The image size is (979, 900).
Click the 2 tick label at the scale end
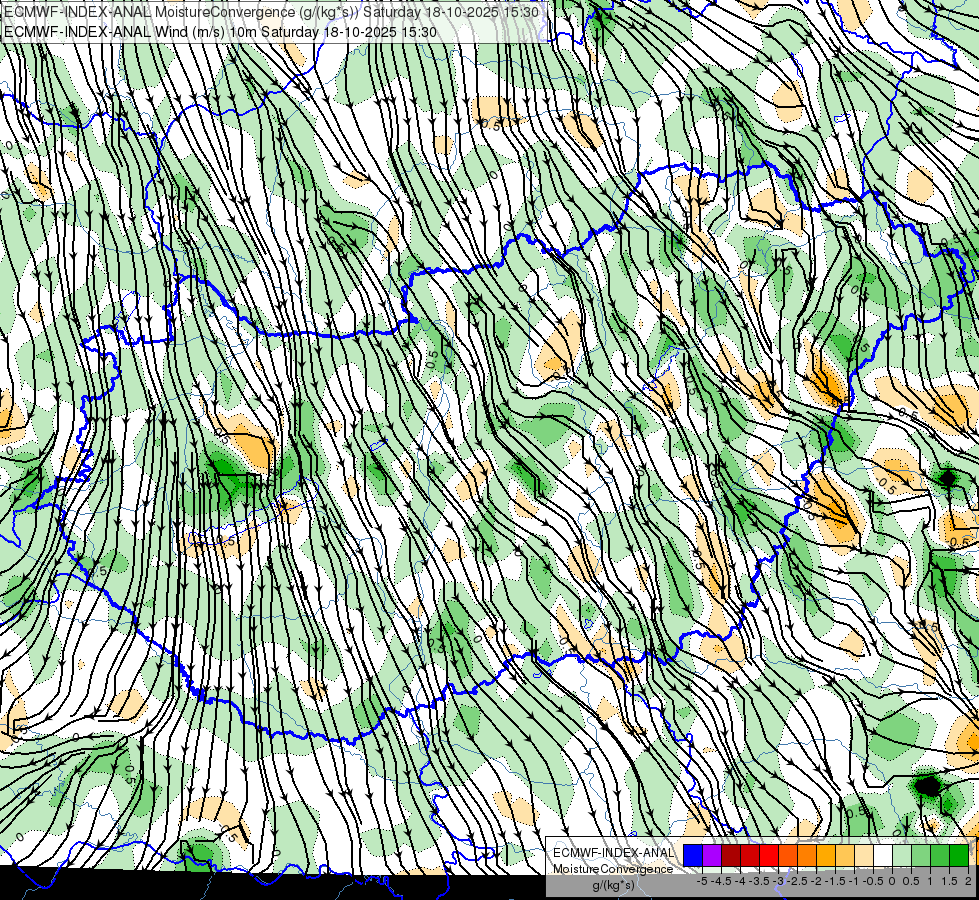[x=968, y=881]
